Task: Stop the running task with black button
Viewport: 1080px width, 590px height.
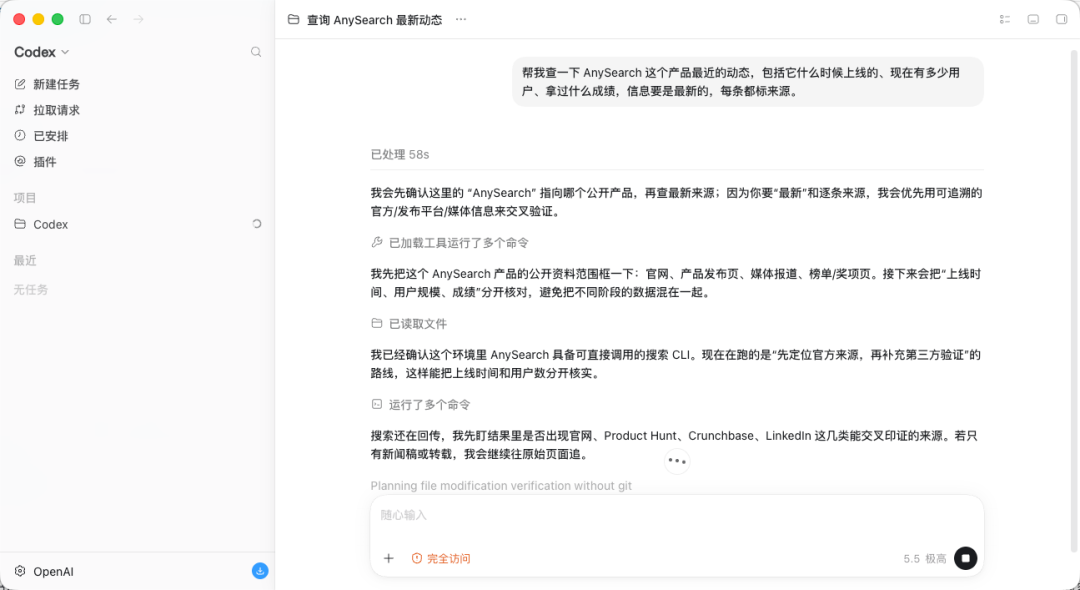Action: tap(965, 558)
